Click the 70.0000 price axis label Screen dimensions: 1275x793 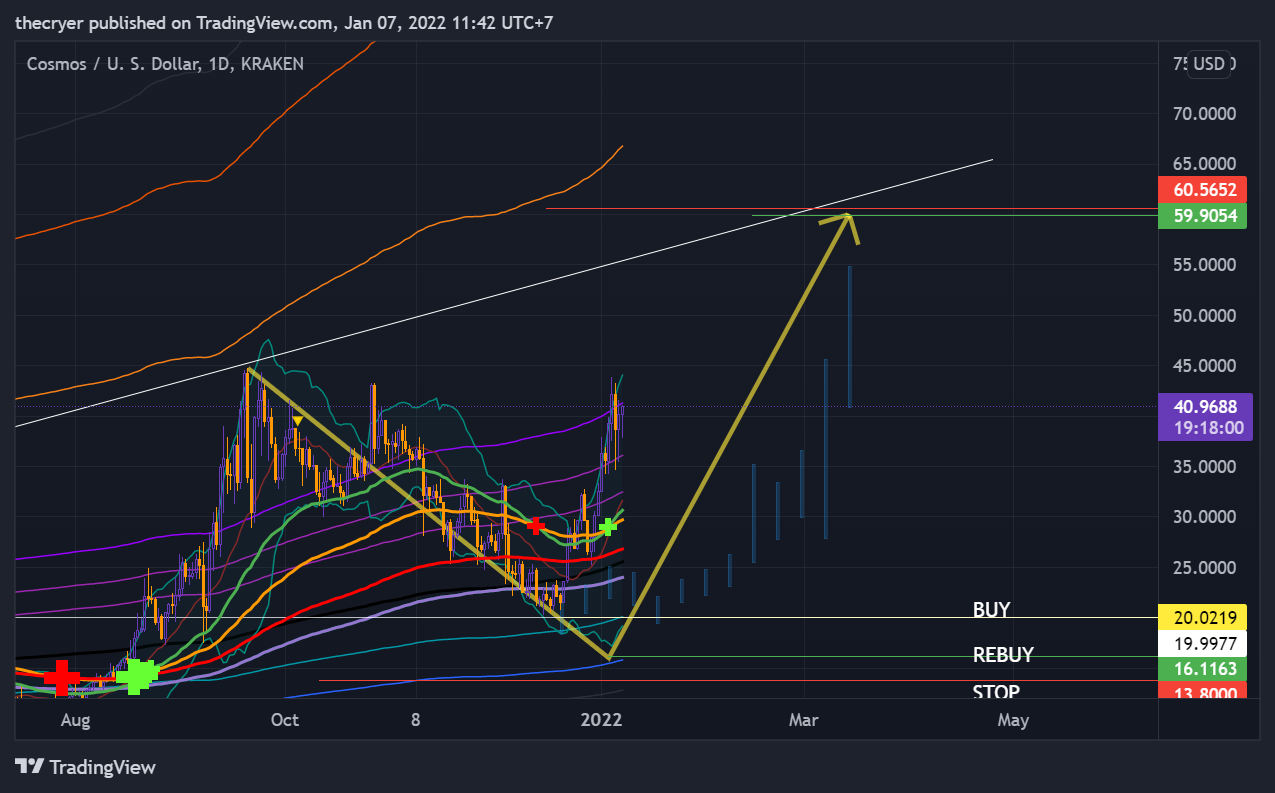tap(1203, 114)
